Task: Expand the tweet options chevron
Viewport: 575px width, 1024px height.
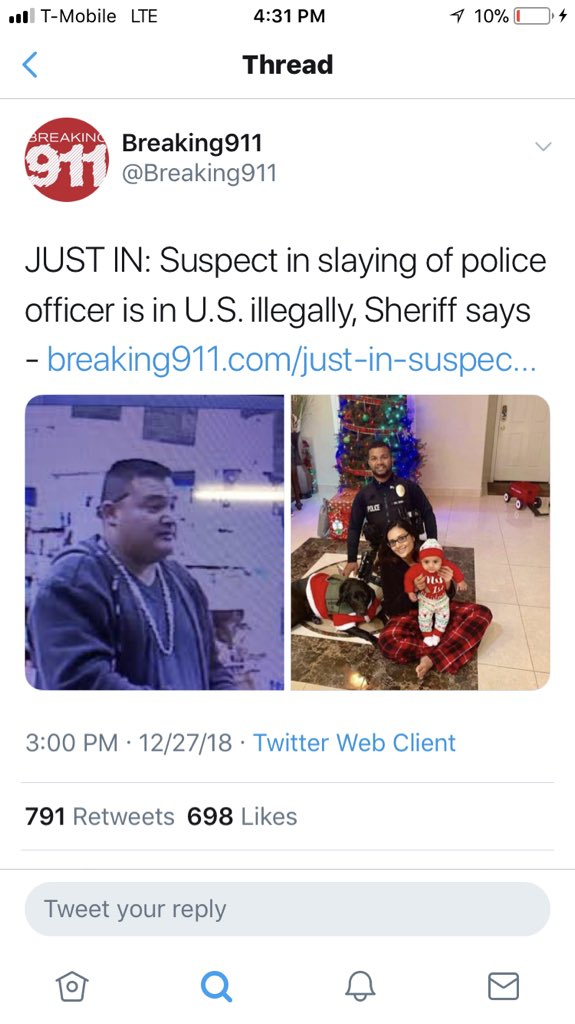Action: (544, 146)
